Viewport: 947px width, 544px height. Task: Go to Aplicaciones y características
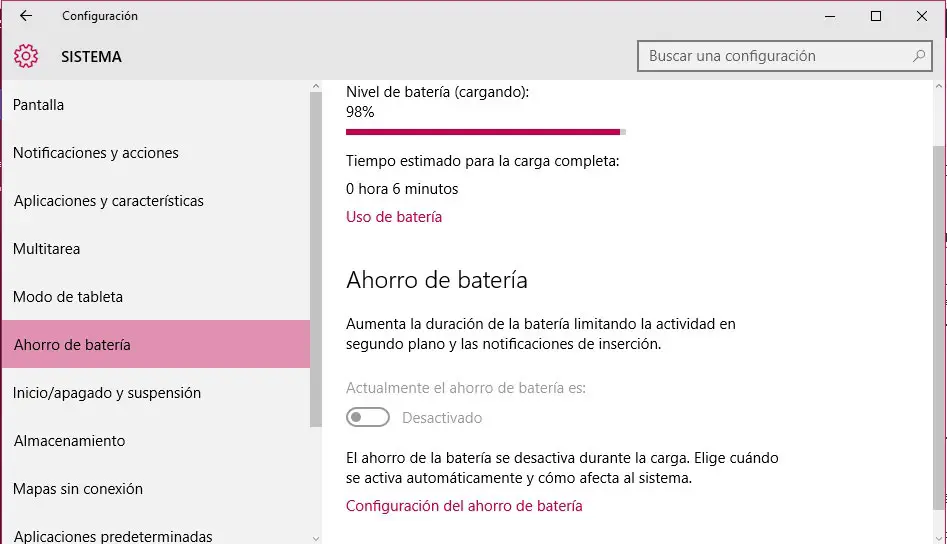[x=109, y=201]
